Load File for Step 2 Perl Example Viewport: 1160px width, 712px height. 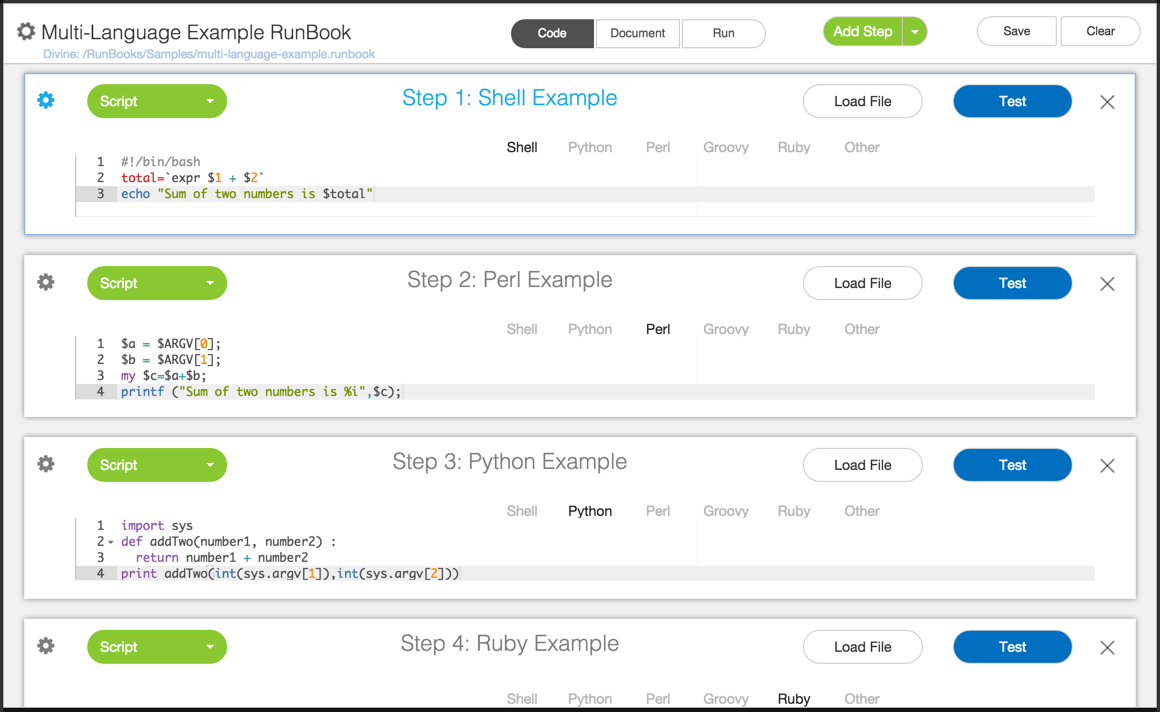pos(863,283)
